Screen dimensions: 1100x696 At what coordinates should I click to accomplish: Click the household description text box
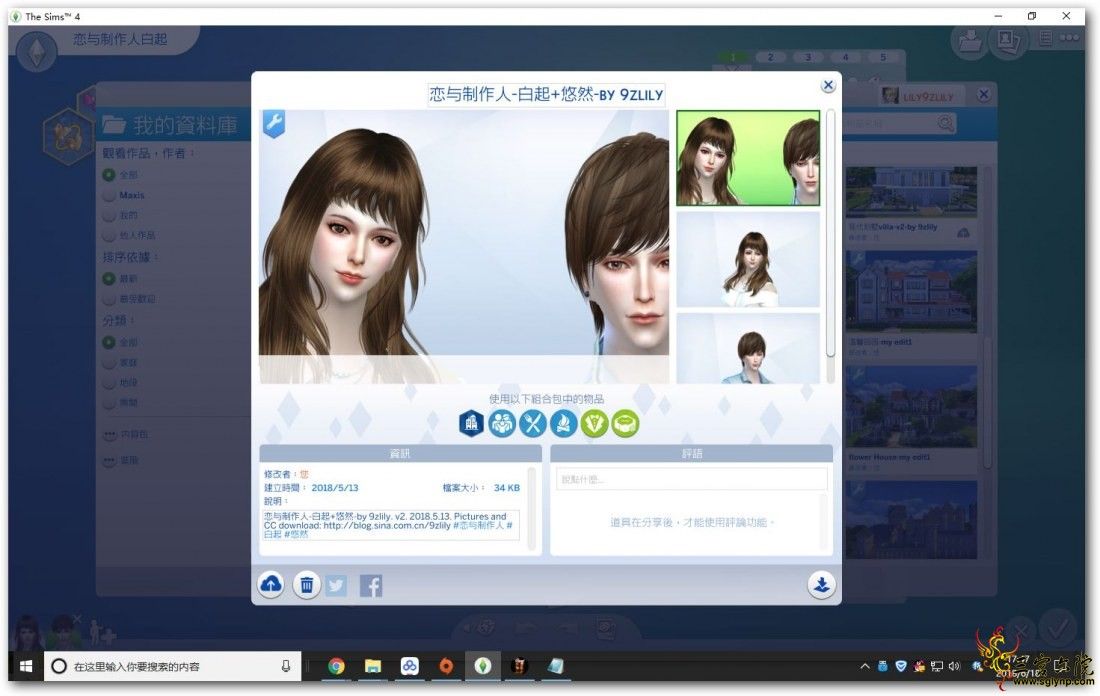[391, 525]
